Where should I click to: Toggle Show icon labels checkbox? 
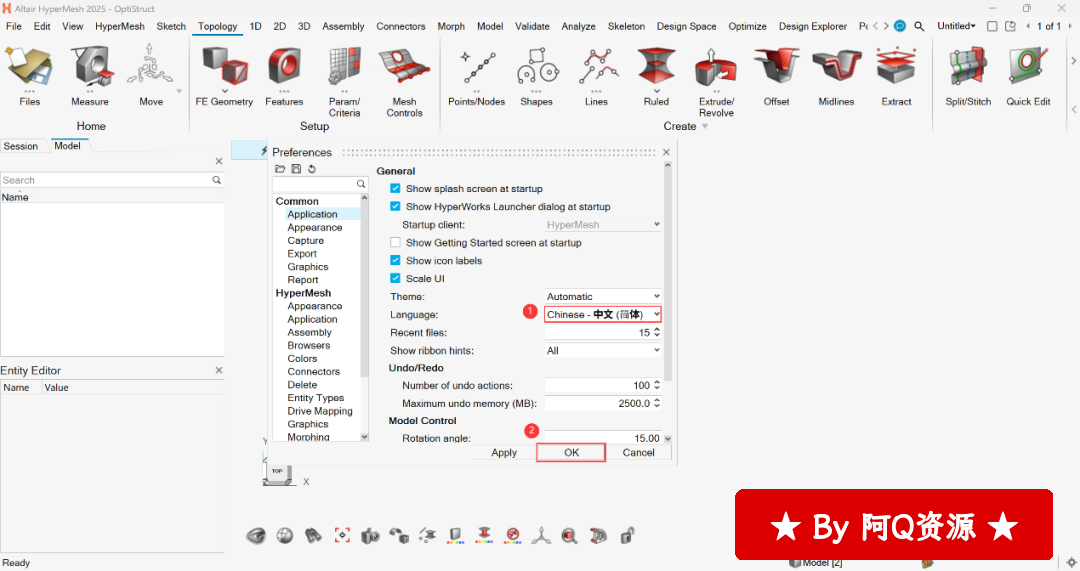pos(395,260)
